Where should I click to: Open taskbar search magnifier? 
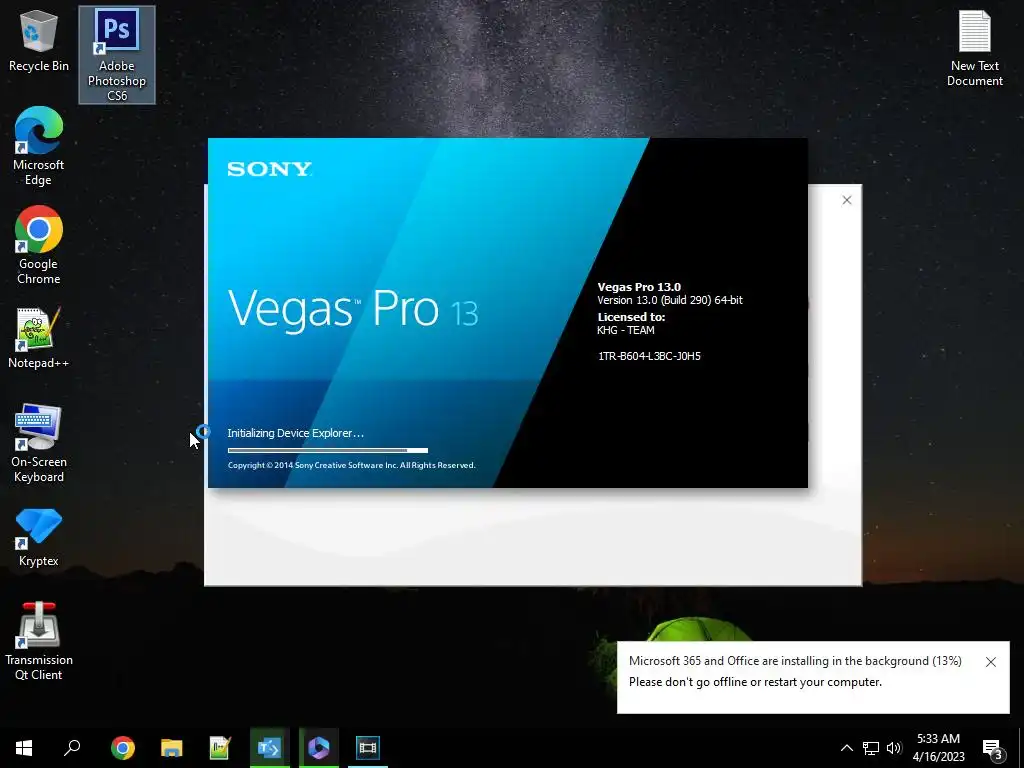click(72, 748)
